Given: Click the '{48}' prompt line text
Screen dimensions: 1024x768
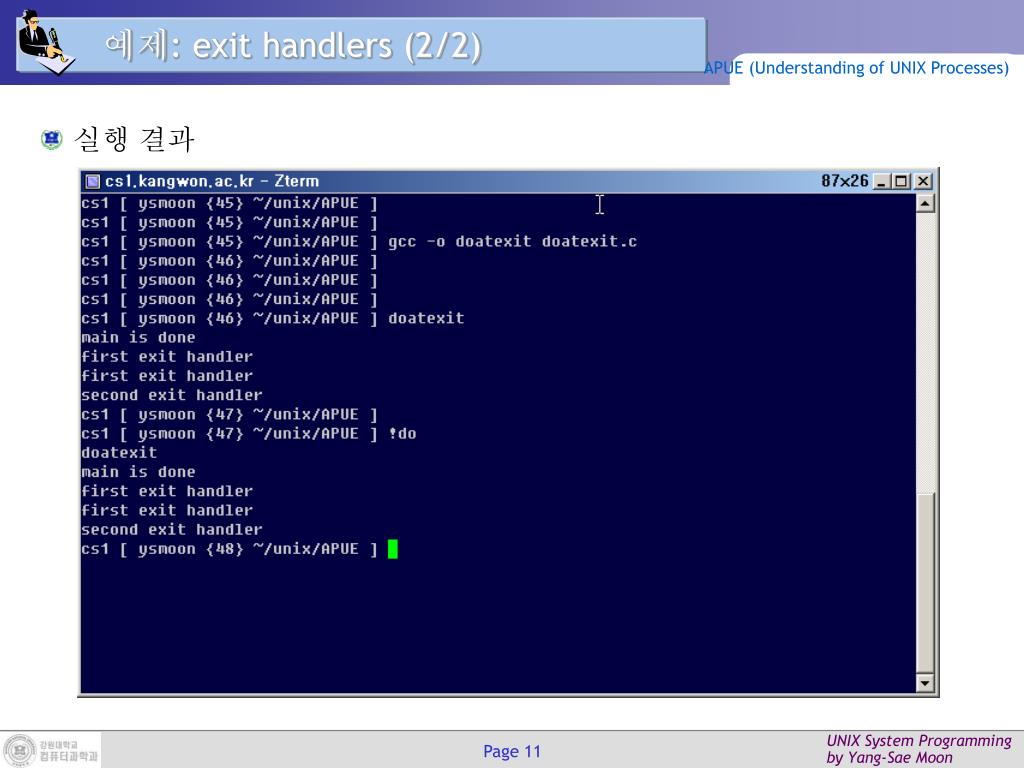Looking at the screenshot, I should (229, 549).
